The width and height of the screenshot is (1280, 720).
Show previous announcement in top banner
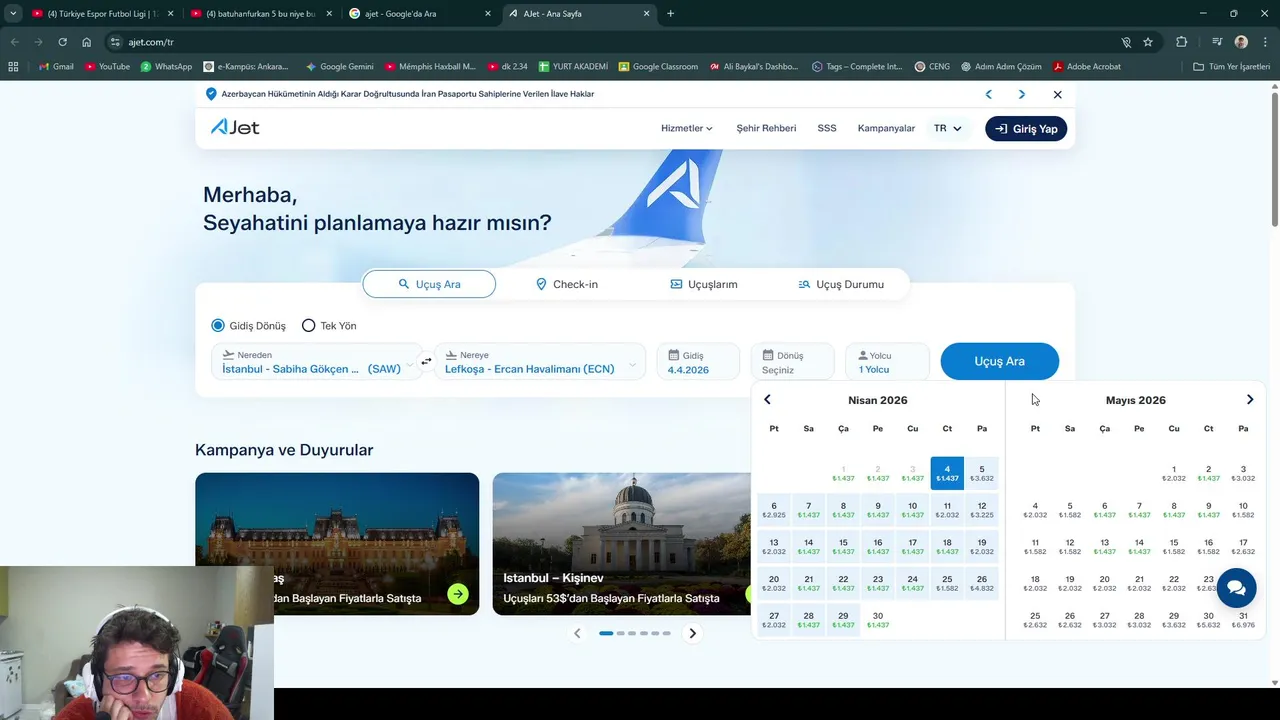coord(989,94)
